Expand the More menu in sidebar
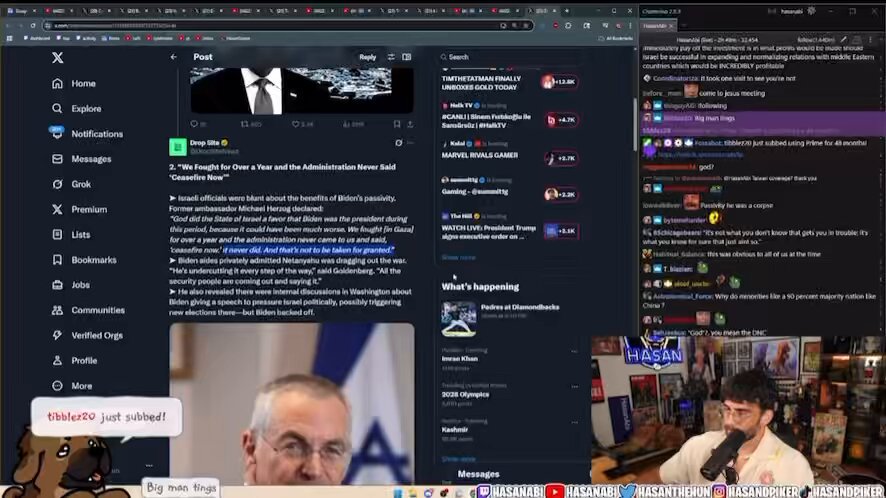 pyautogui.click(x=72, y=386)
